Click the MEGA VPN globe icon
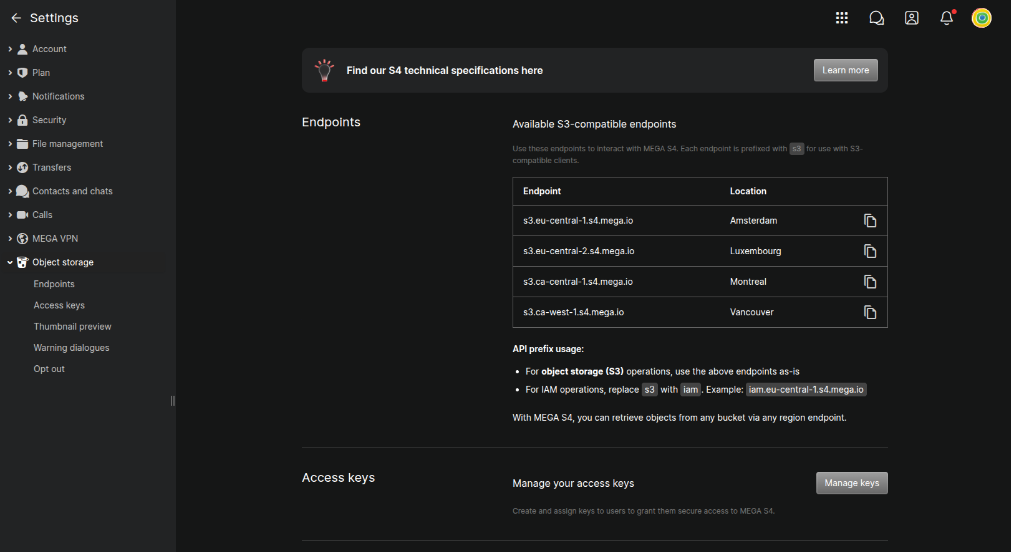This screenshot has height=552, width=1011. coord(23,239)
